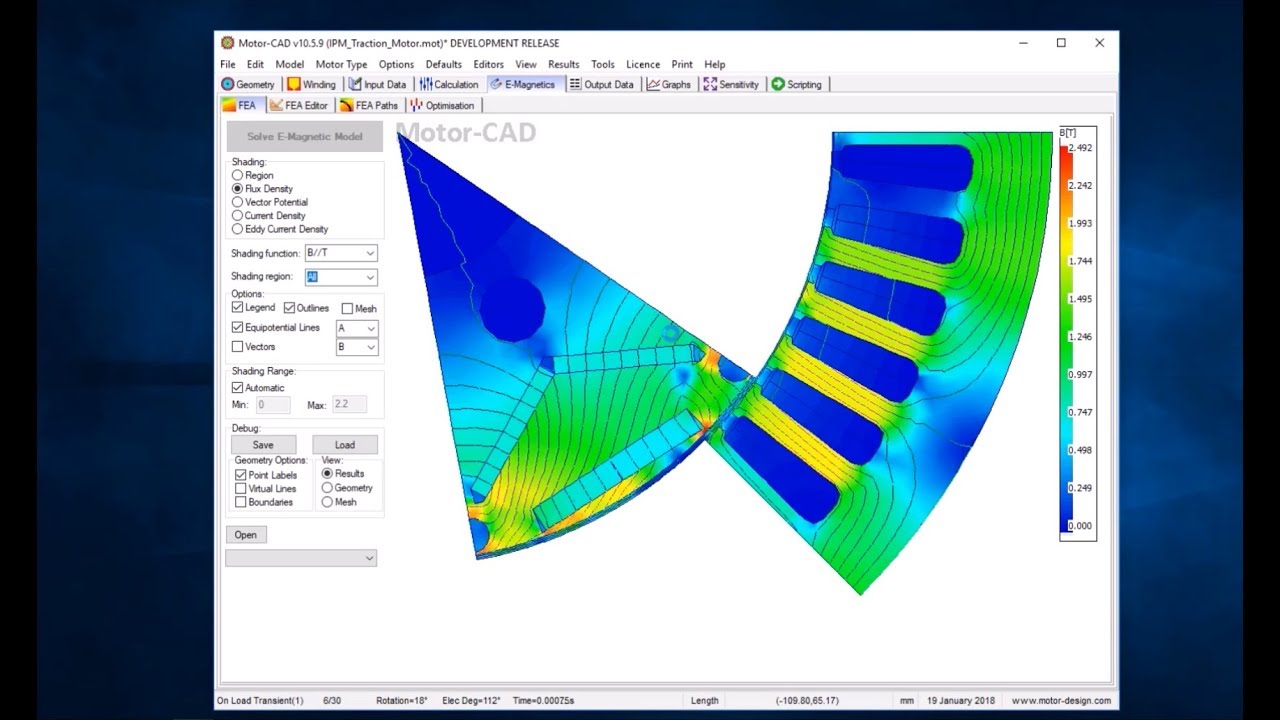Click the shading range Min field
Screen dimensions: 1280x720
pos(273,405)
